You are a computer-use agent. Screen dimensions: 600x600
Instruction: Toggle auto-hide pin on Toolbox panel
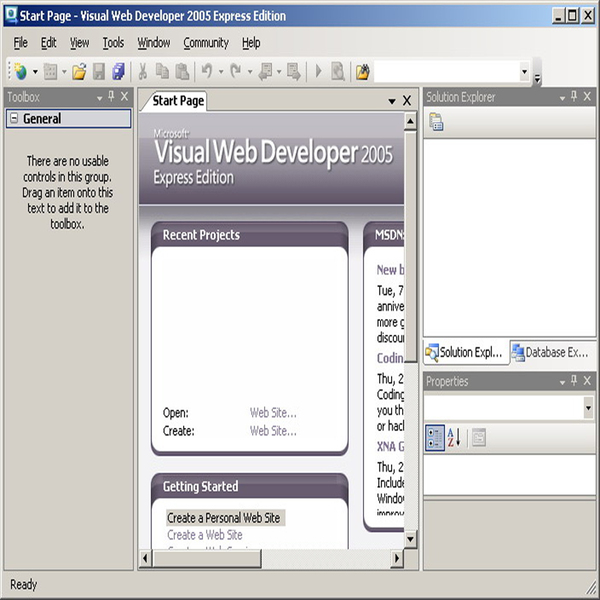pos(111,97)
